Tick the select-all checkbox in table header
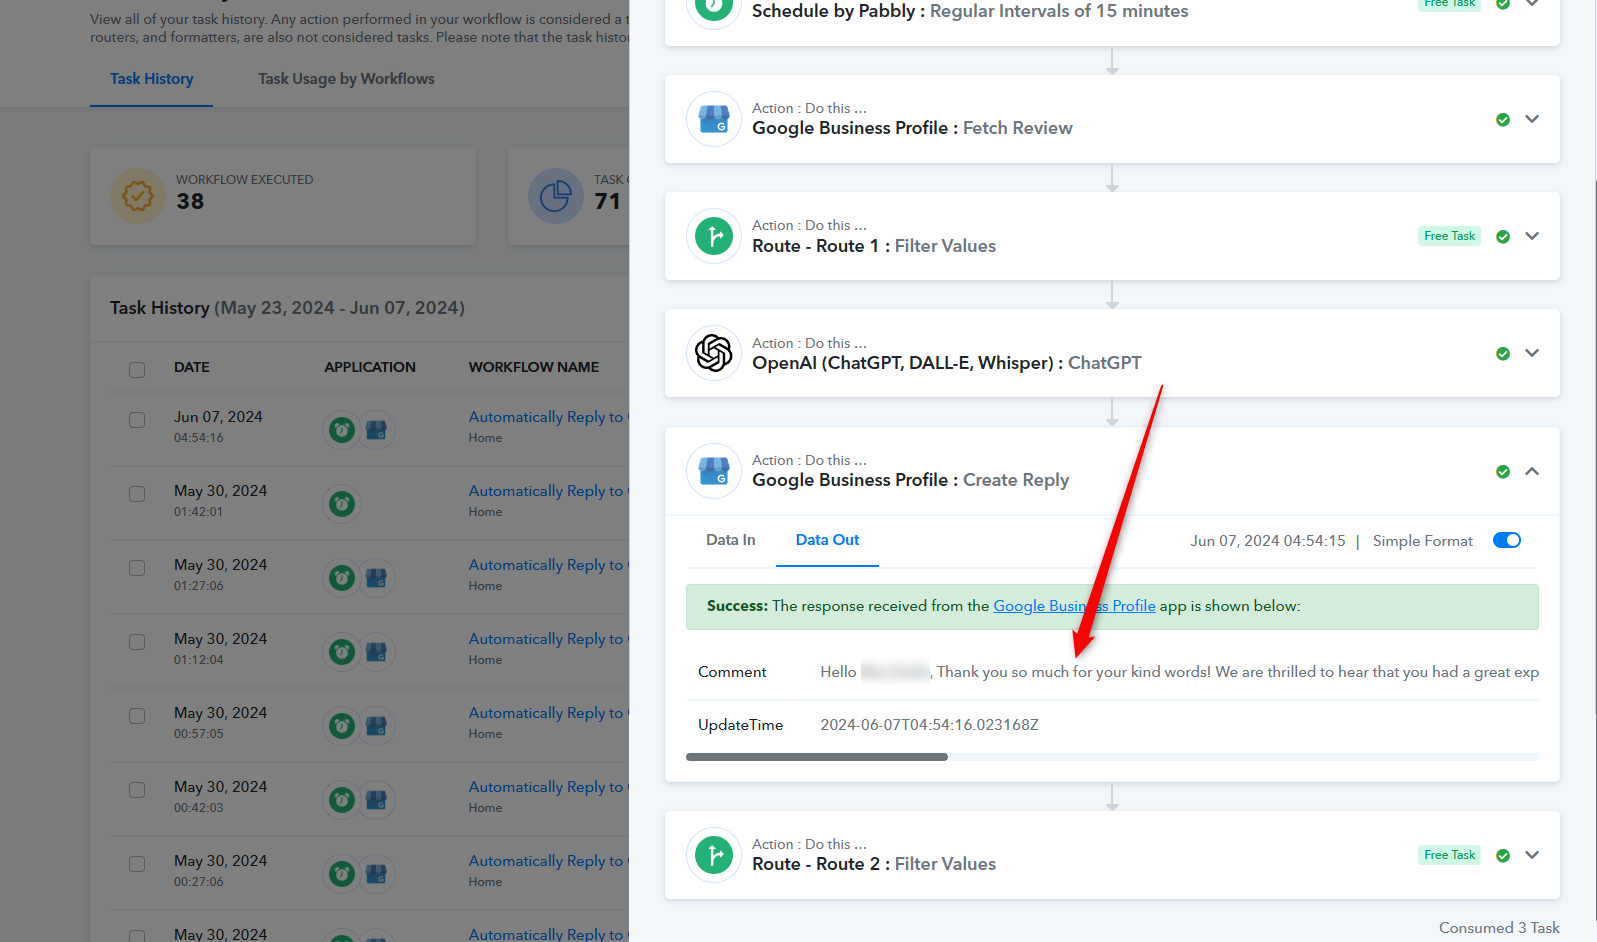 pos(137,370)
